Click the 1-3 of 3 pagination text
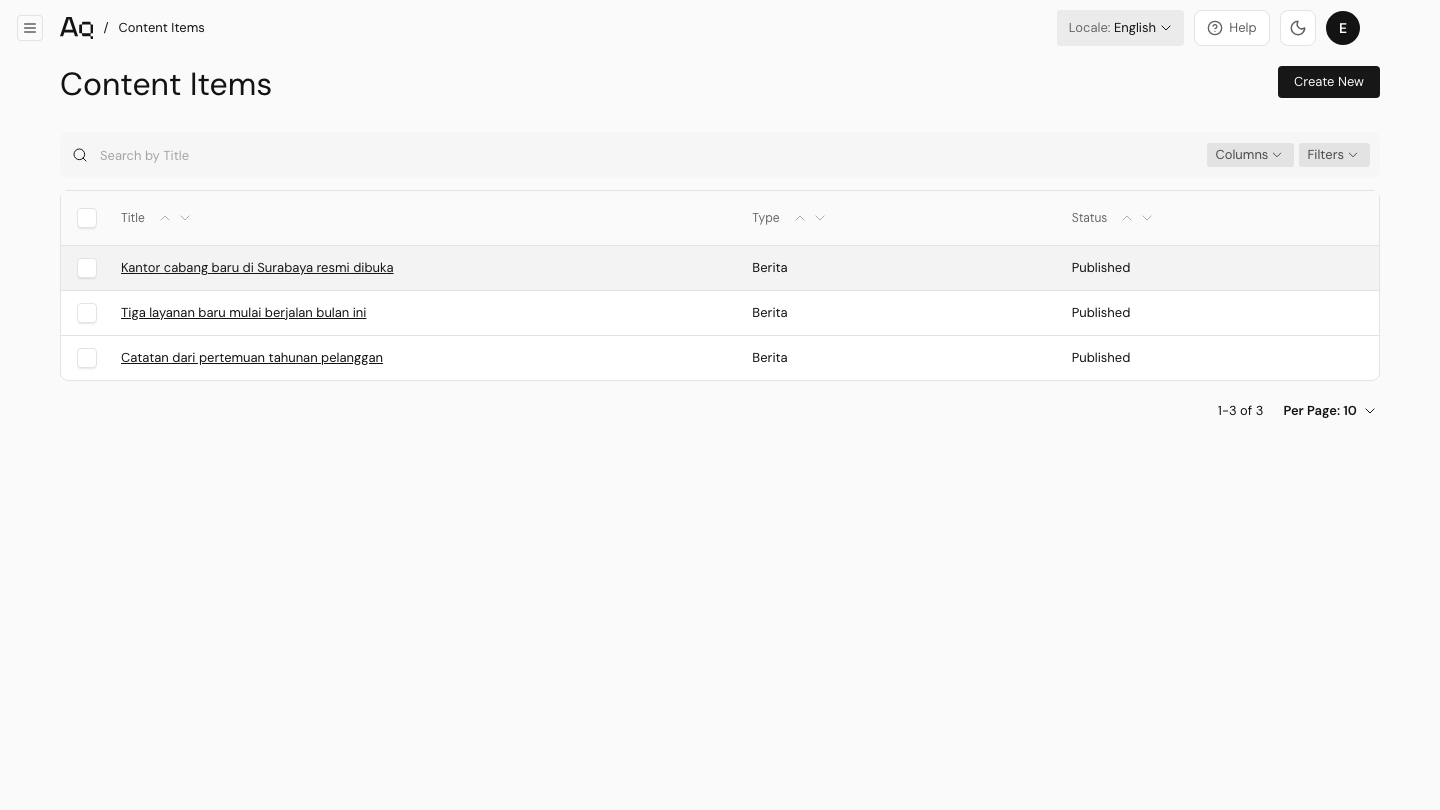This screenshot has width=1440, height=810. (x=1240, y=411)
